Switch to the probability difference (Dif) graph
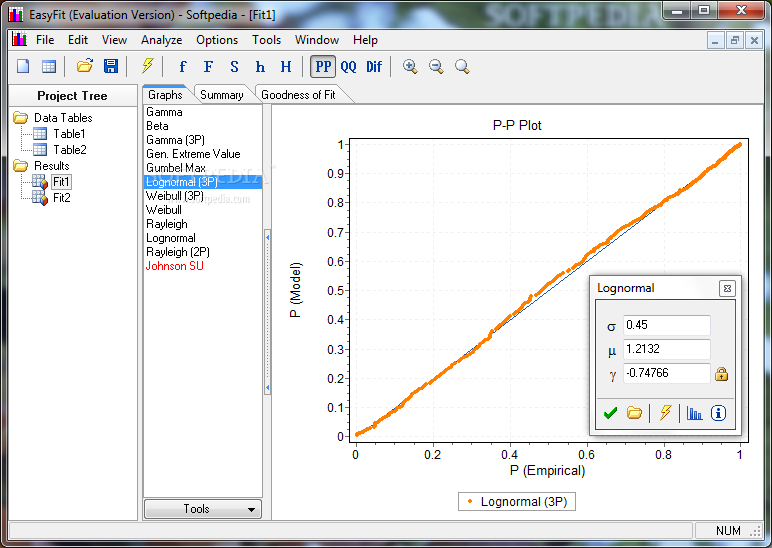 [374, 66]
